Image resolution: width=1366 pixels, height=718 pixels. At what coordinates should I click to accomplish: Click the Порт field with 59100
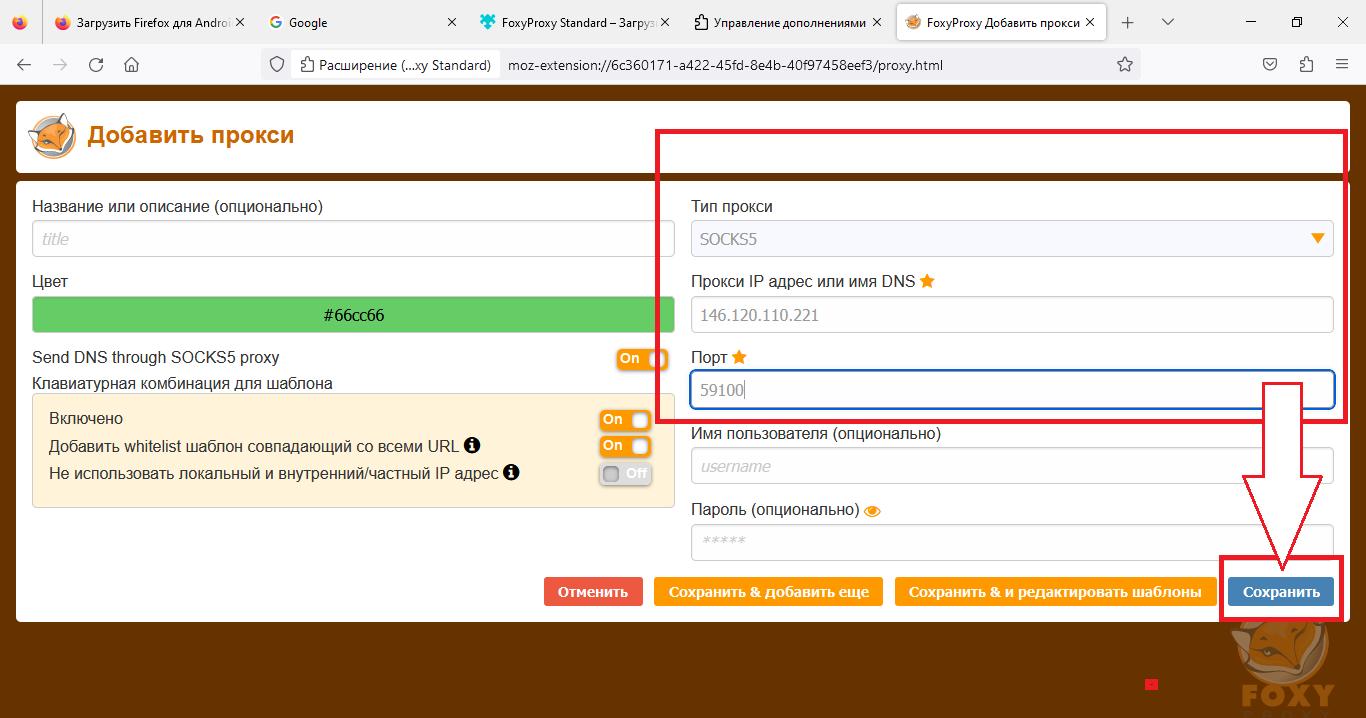[x=1012, y=390]
